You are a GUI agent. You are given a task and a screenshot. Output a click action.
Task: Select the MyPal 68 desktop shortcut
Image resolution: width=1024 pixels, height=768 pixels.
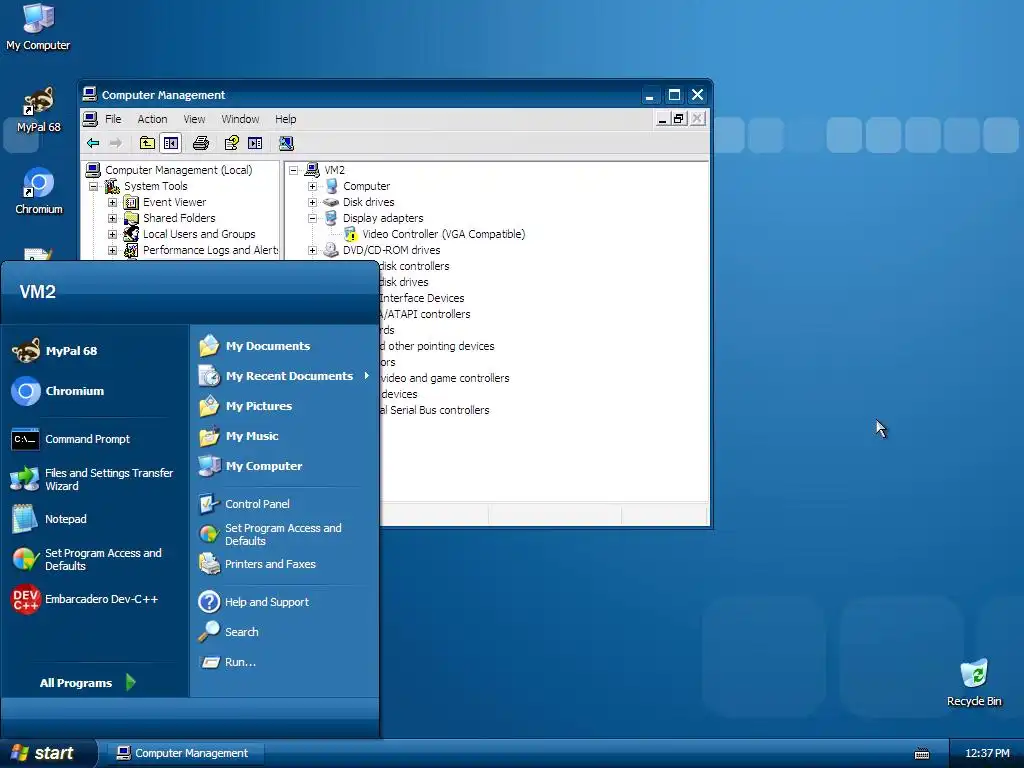point(39,109)
